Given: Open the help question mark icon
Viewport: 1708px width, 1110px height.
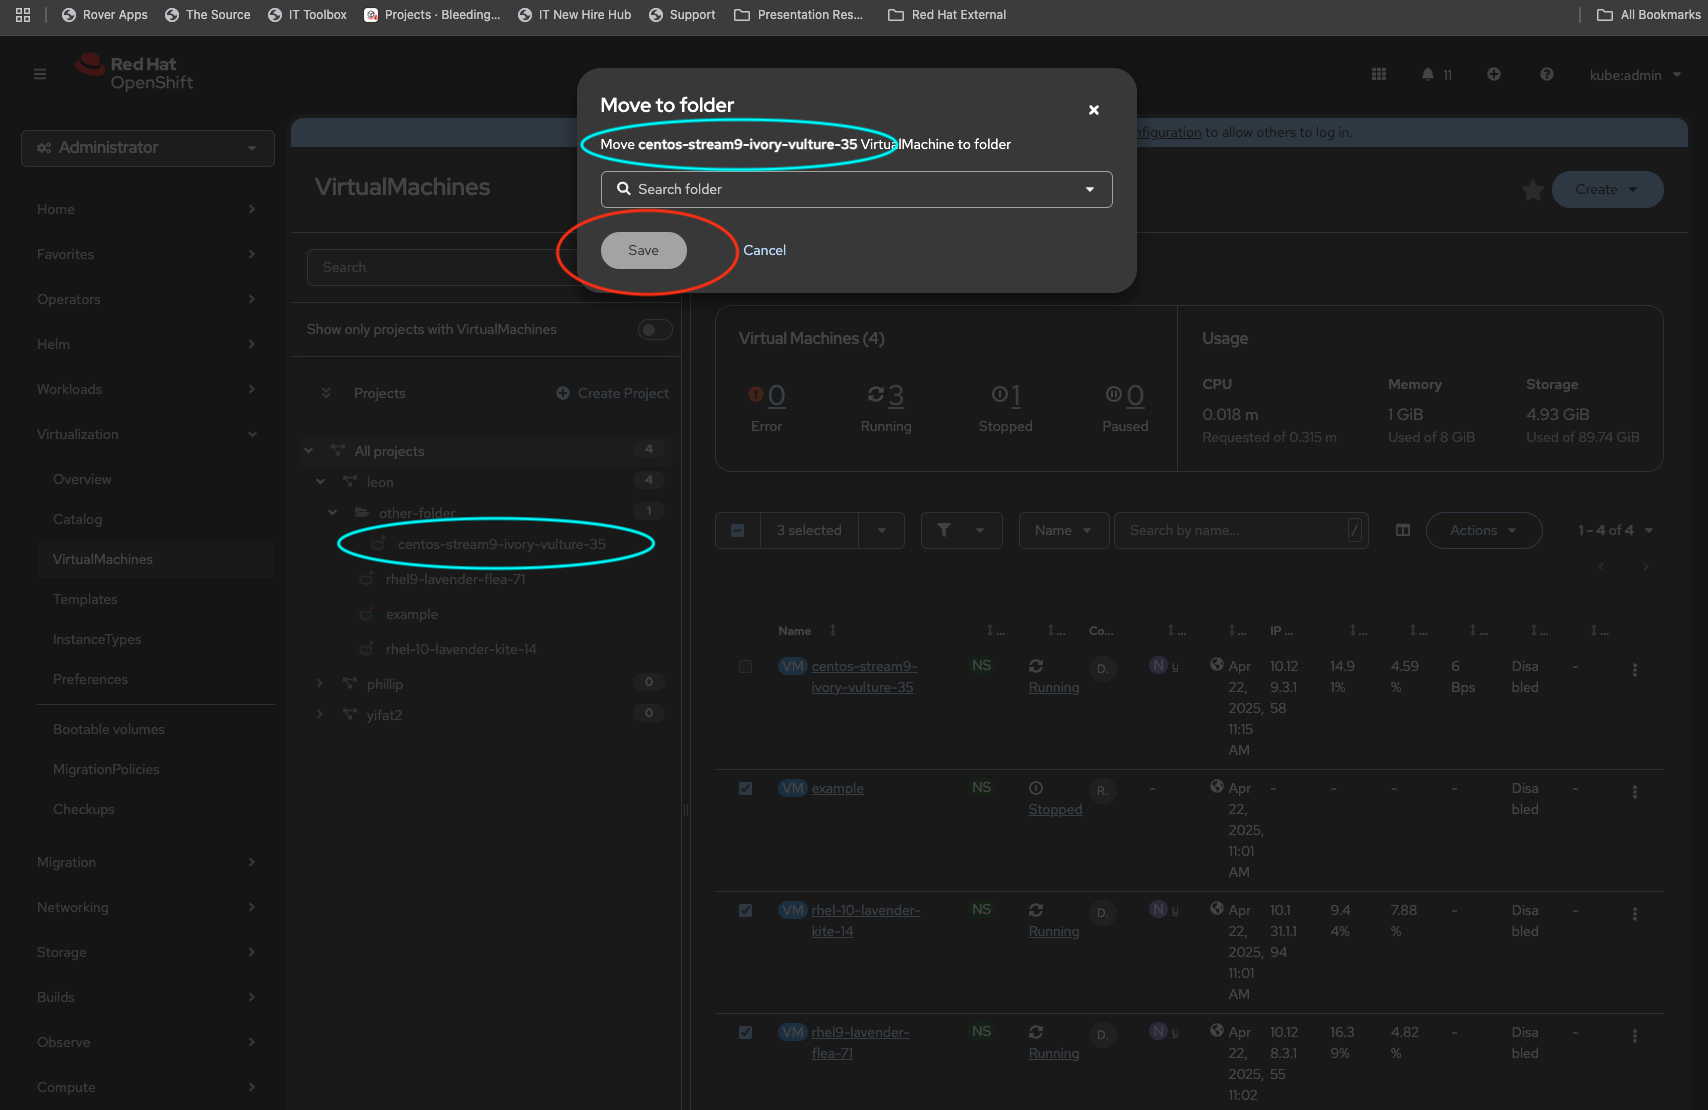Looking at the screenshot, I should (1547, 74).
